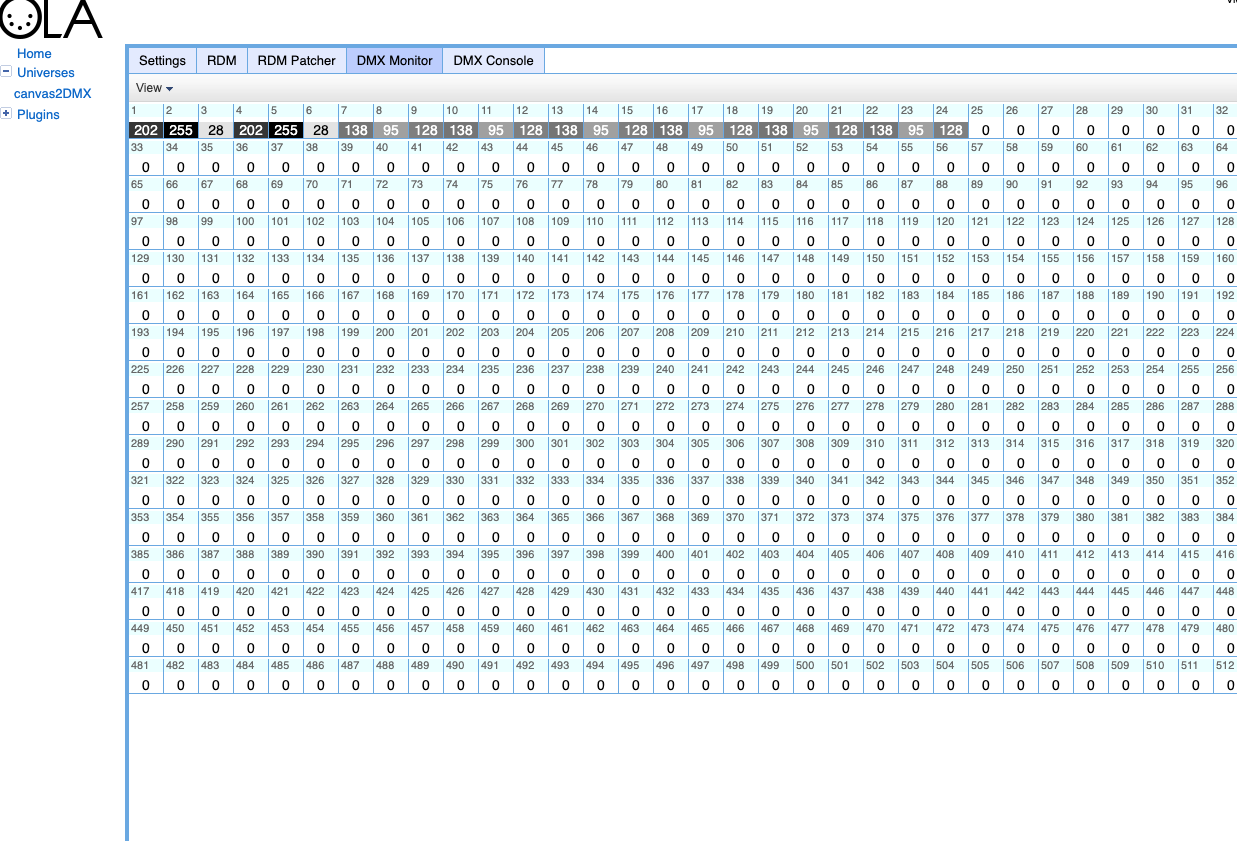This screenshot has height=841, width=1237.
Task: Click channel 3 value 28
Action: coord(216,130)
